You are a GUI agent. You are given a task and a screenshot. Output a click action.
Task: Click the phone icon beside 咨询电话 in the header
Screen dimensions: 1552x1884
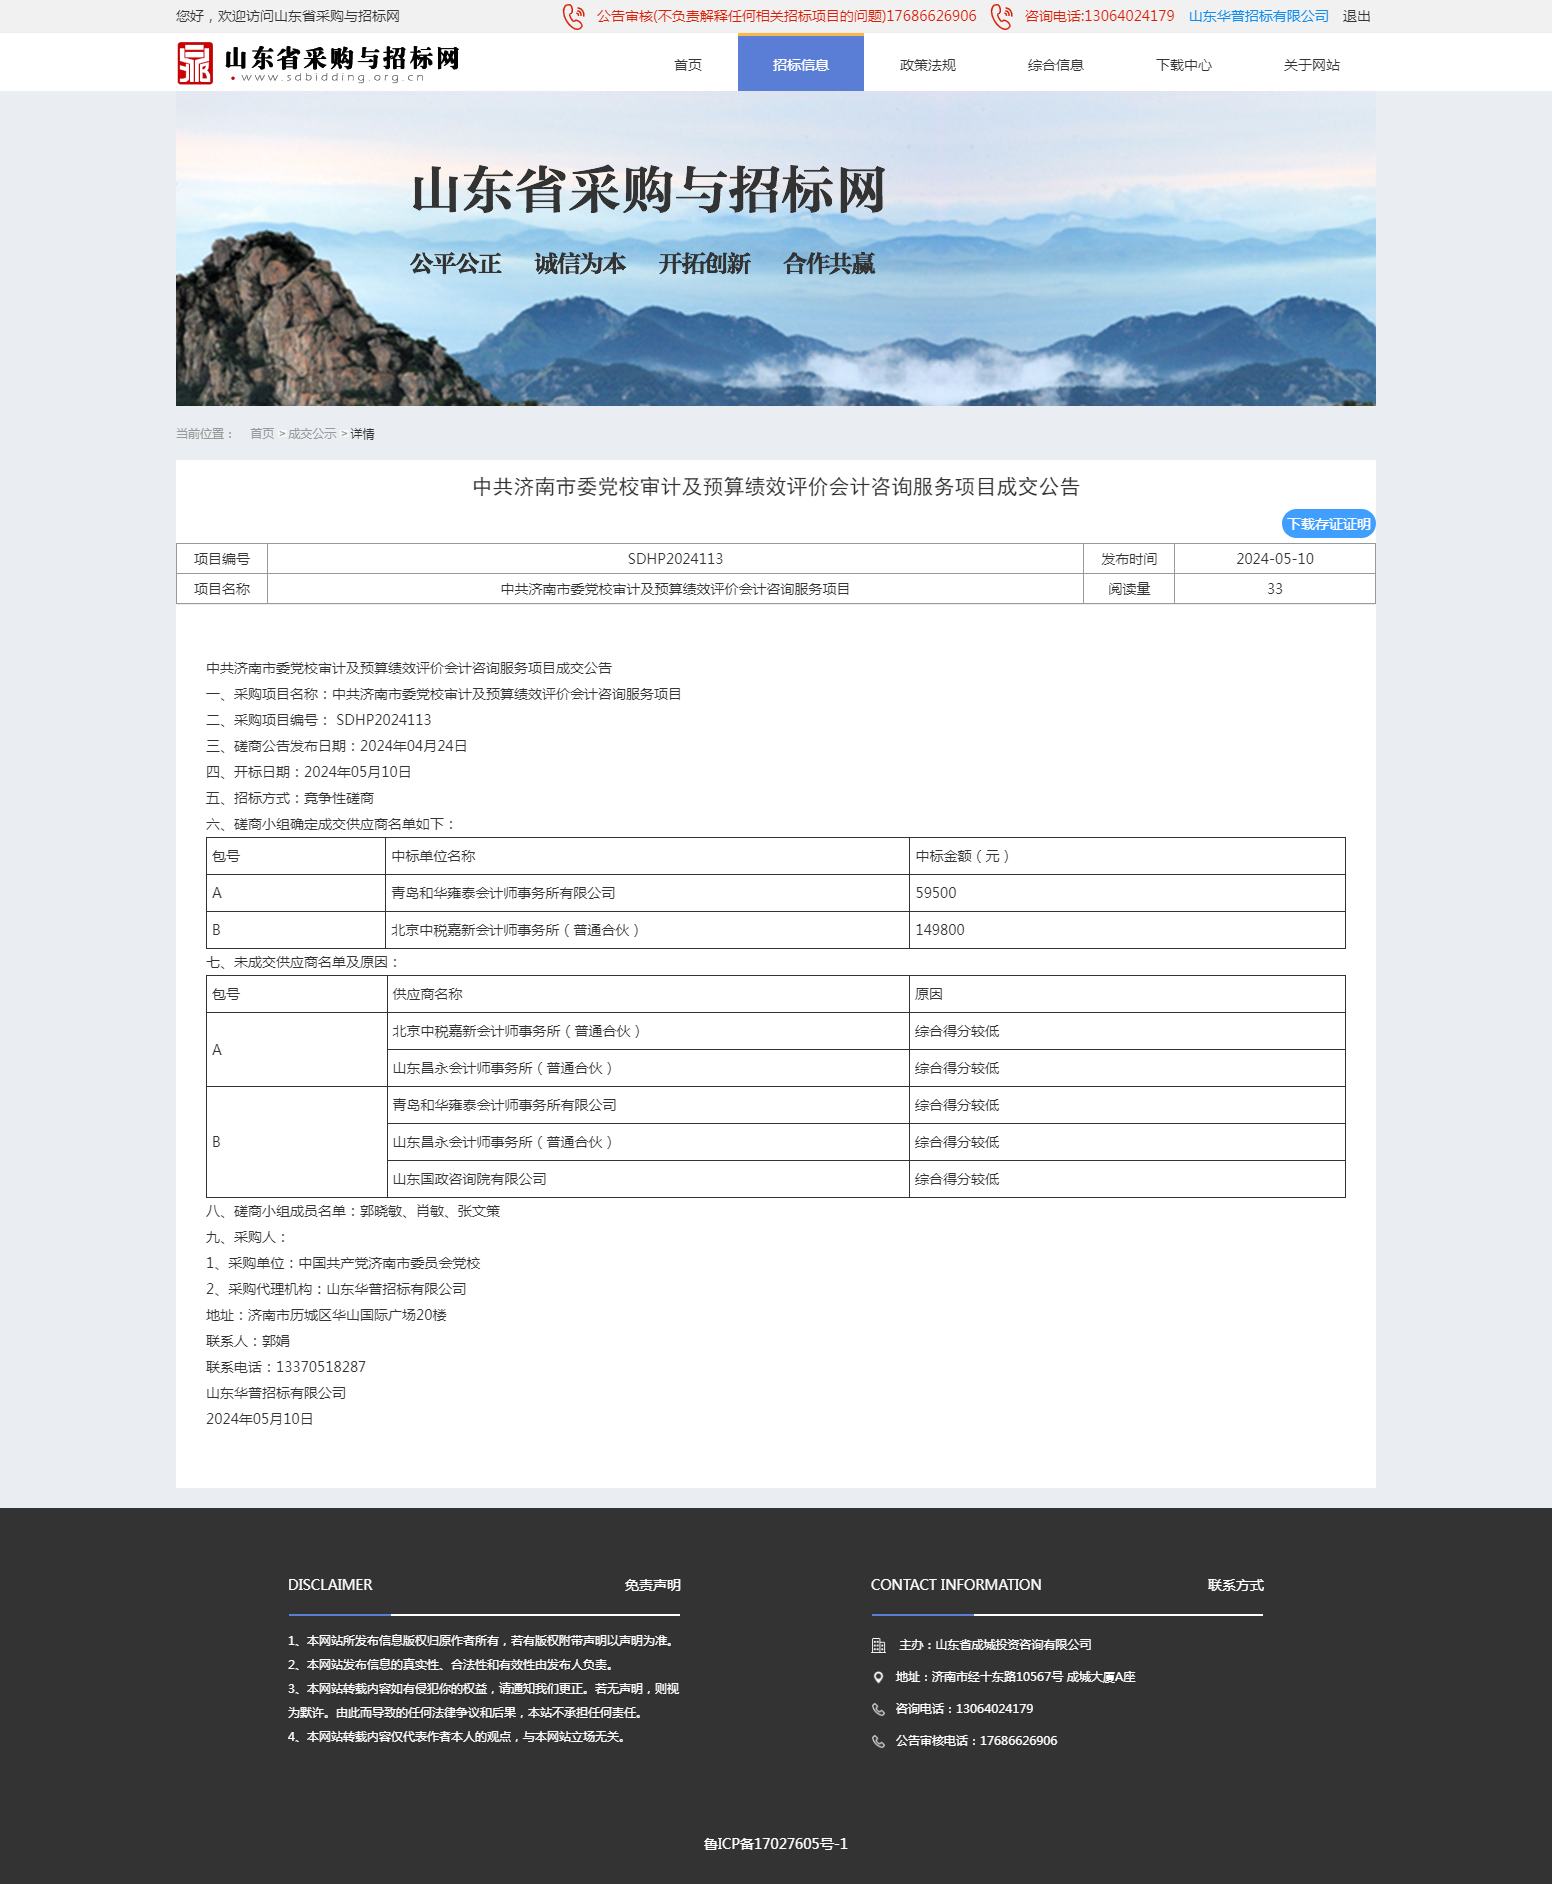point(1001,17)
